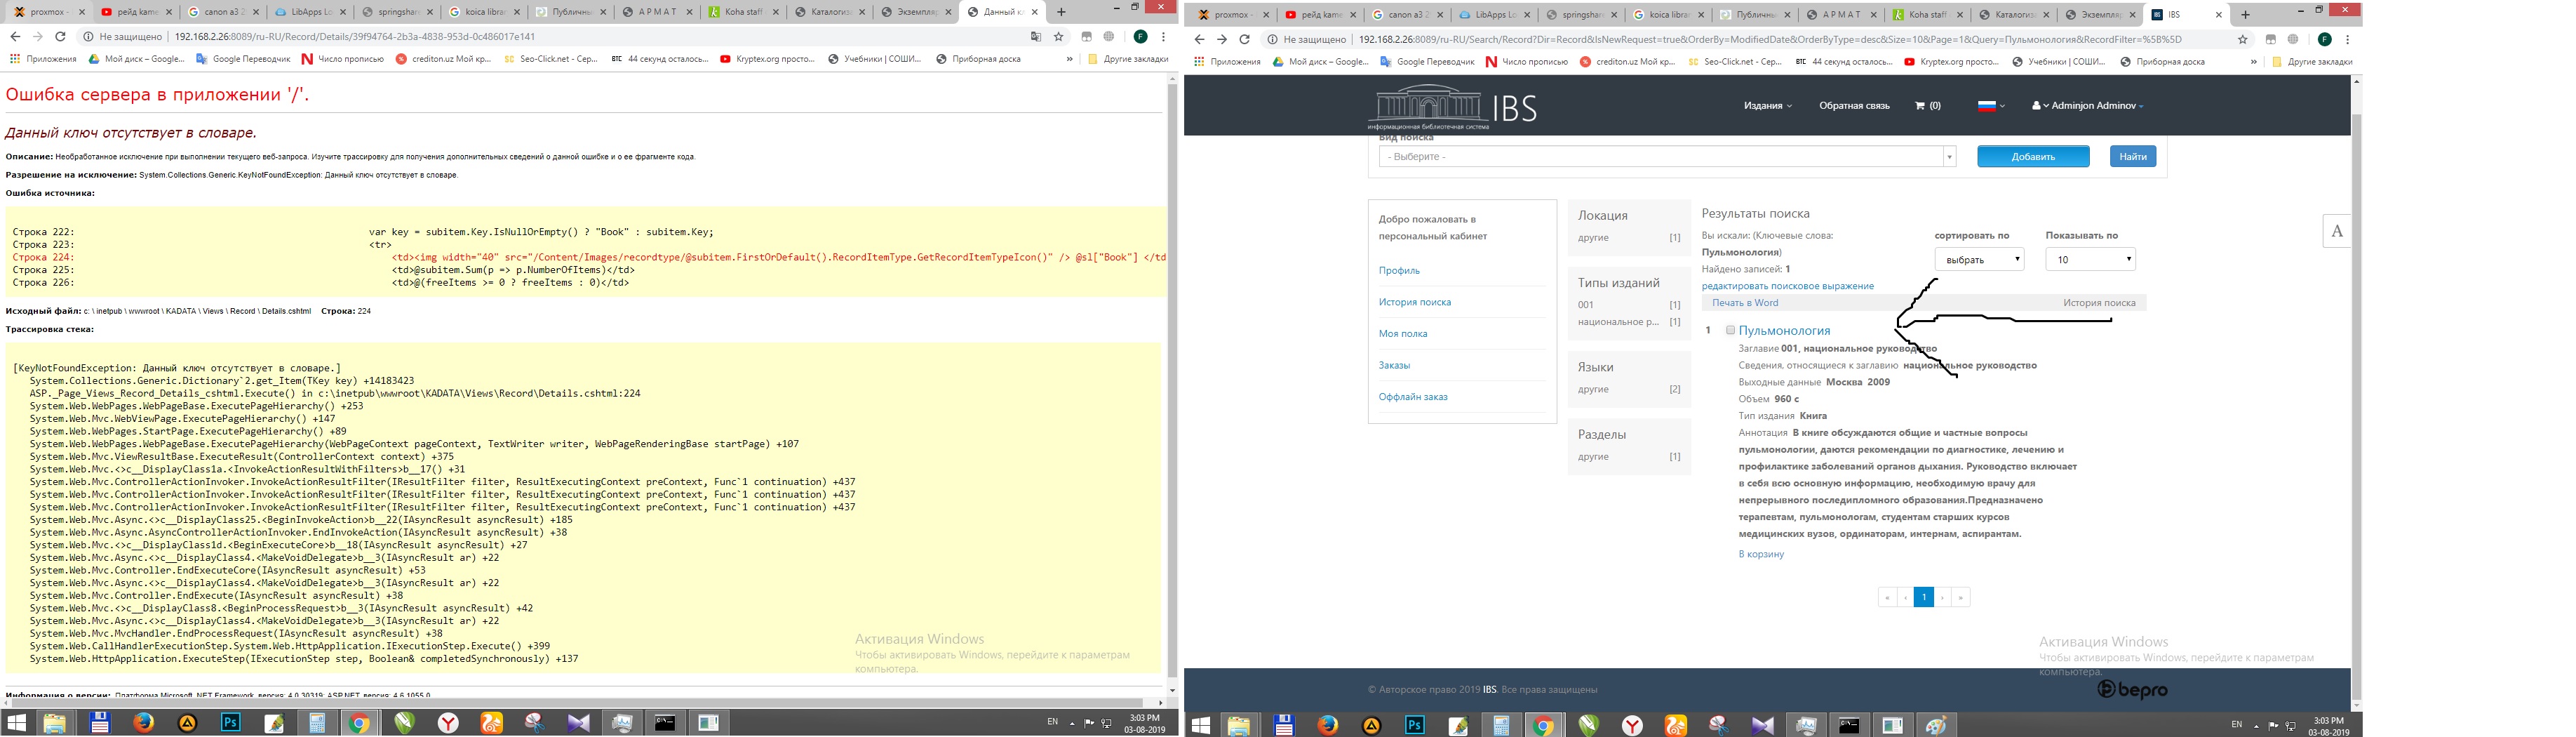This screenshot has width=2576, height=737.
Task: Open the shopping cart icon in IBS header
Action: point(1918,106)
